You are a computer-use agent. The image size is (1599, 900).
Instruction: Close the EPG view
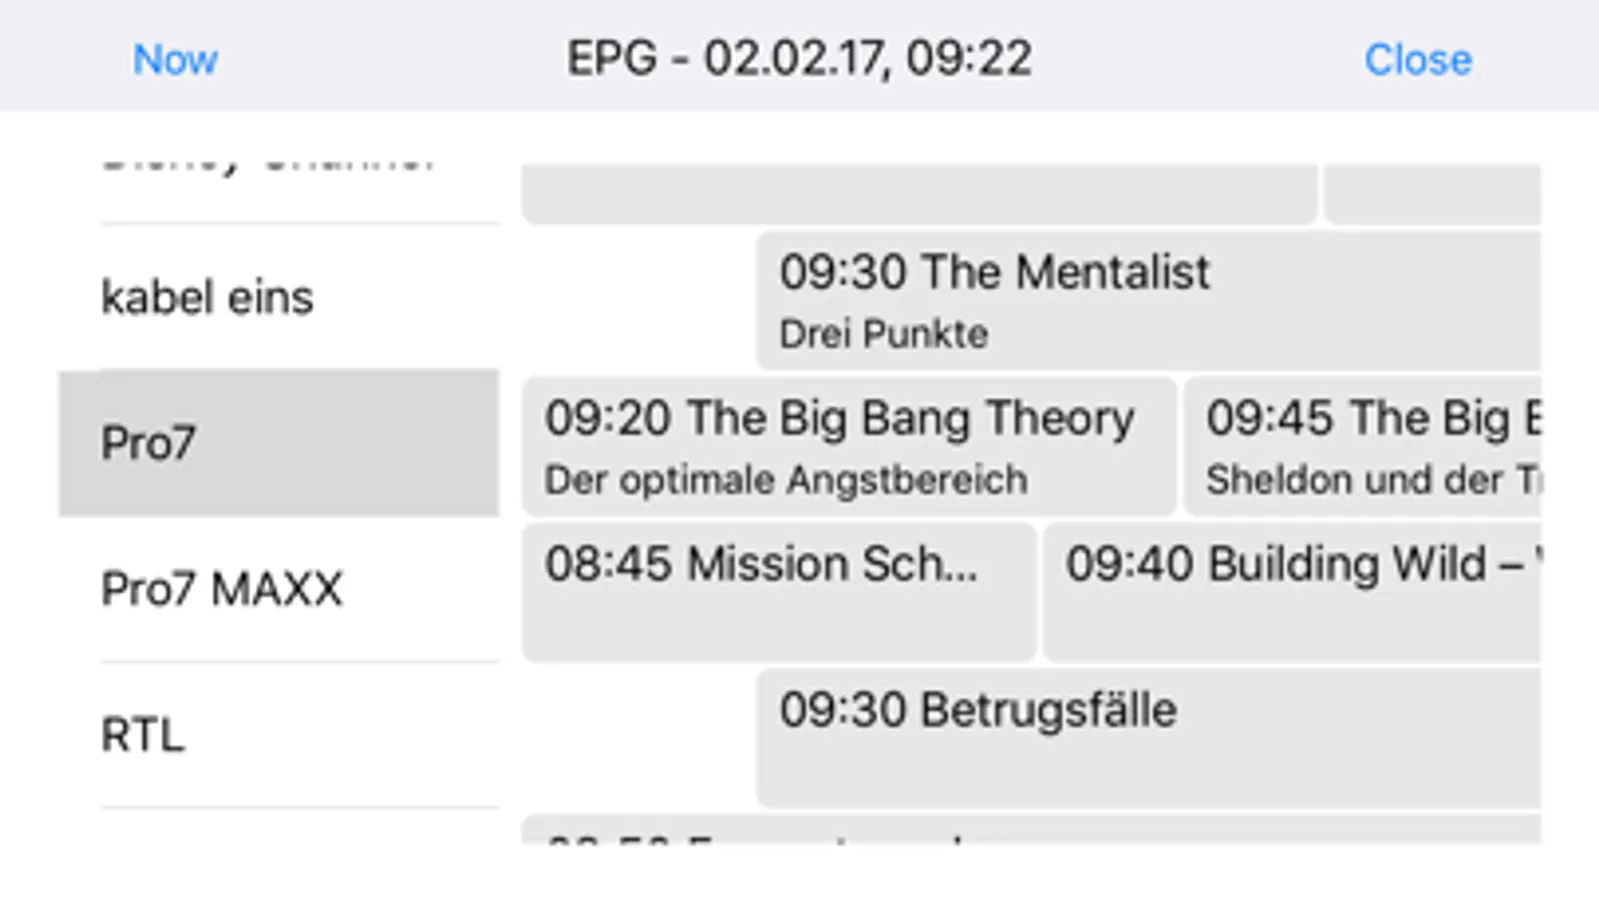pyautogui.click(x=1418, y=60)
